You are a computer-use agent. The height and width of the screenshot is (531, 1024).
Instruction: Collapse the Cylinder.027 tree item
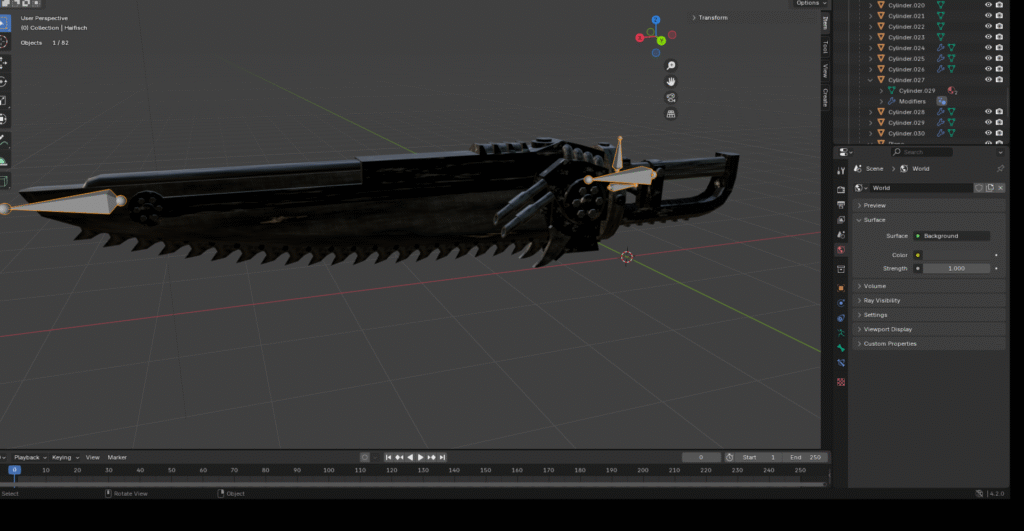(x=871, y=80)
